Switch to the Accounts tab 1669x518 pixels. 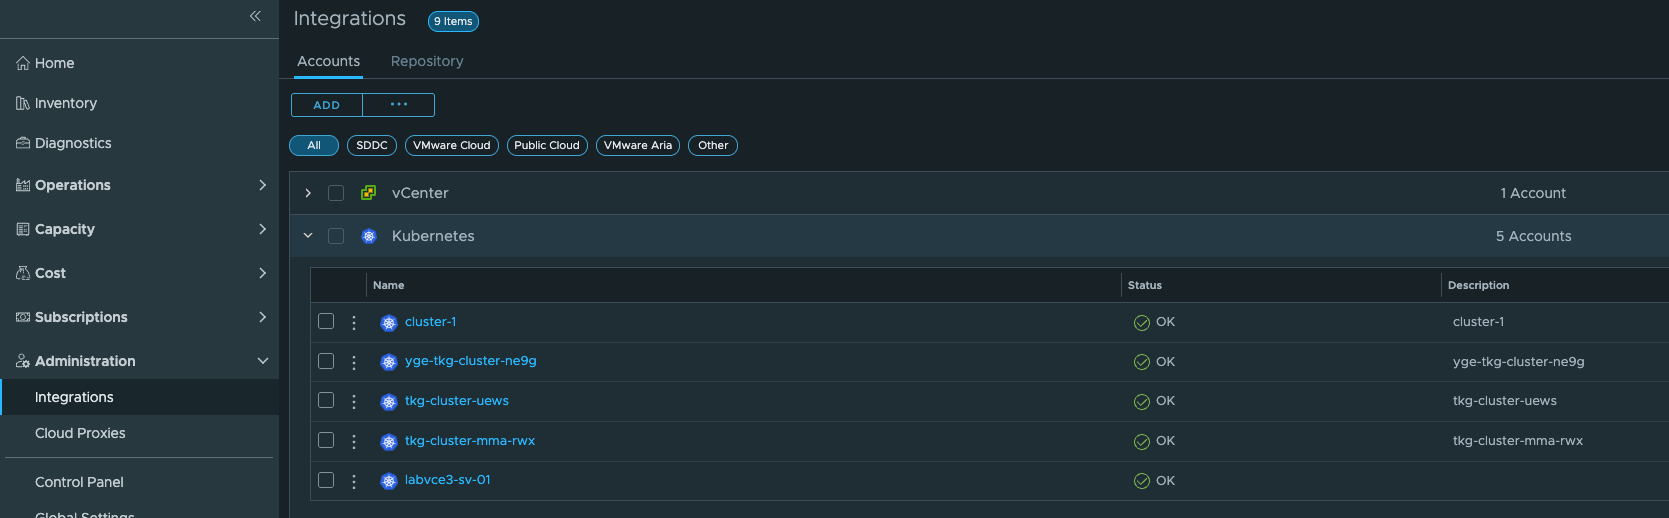coord(329,61)
